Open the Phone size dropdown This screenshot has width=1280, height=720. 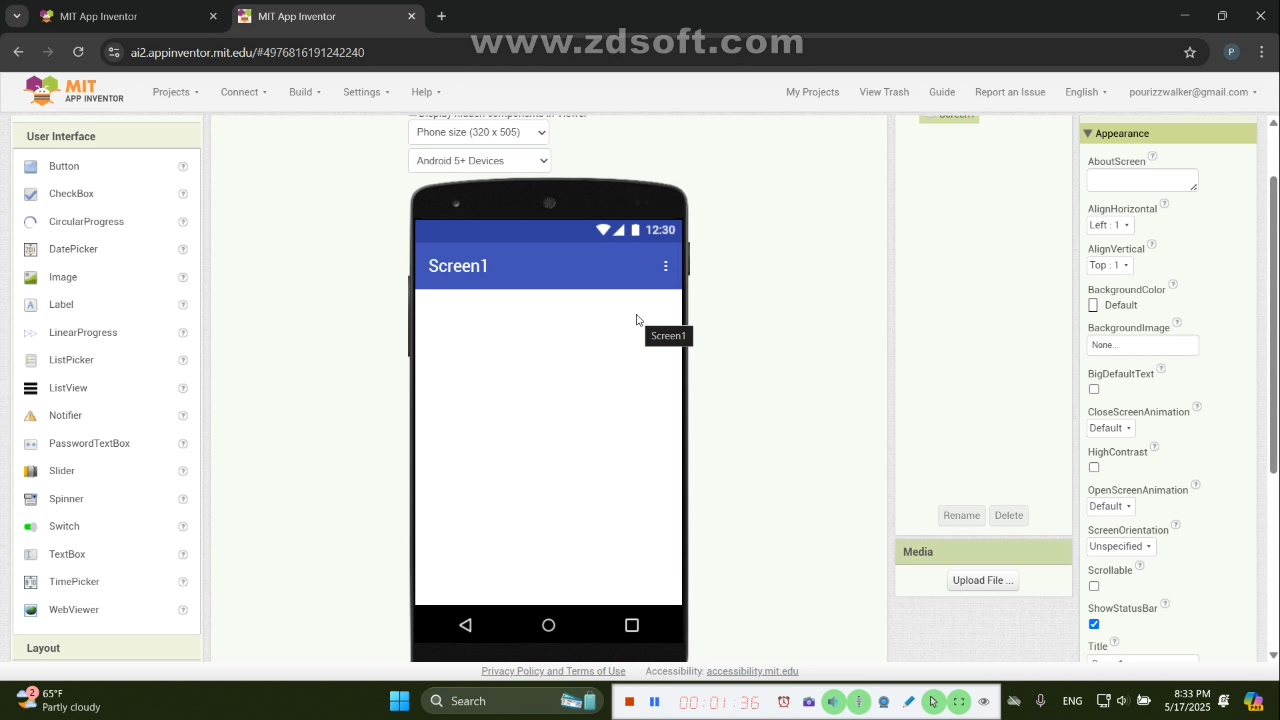point(479,132)
